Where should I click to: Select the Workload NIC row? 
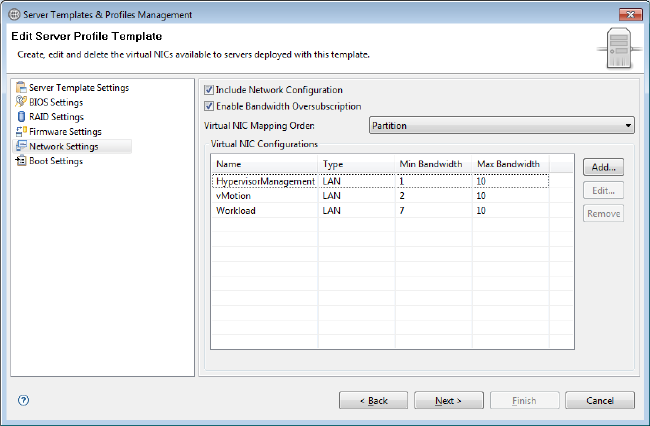tap(380, 211)
